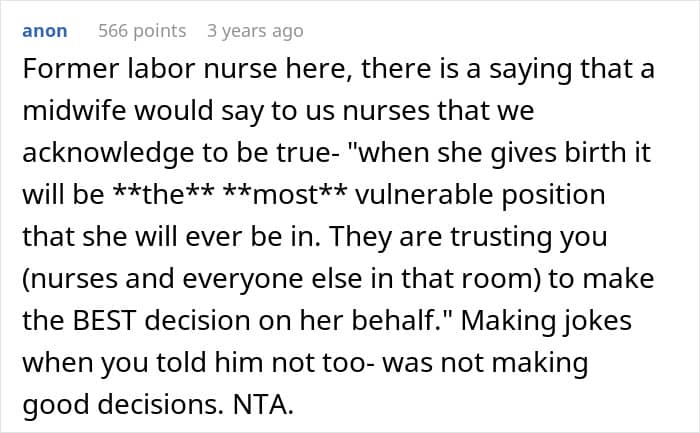Screen dimensions: 700x433
Task: Click the word "Former" starting the comment
Action: (66, 68)
